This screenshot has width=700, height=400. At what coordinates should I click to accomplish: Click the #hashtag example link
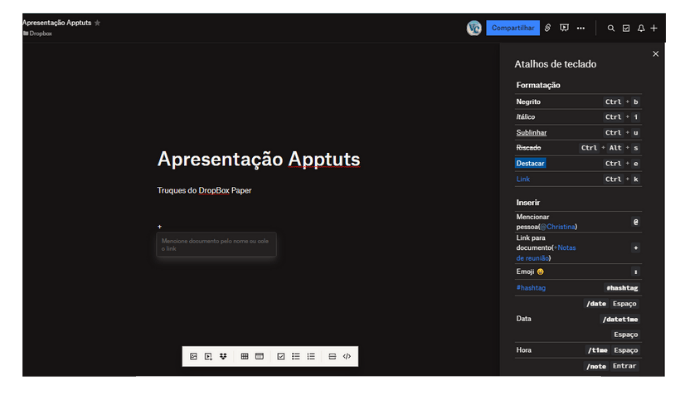531,288
